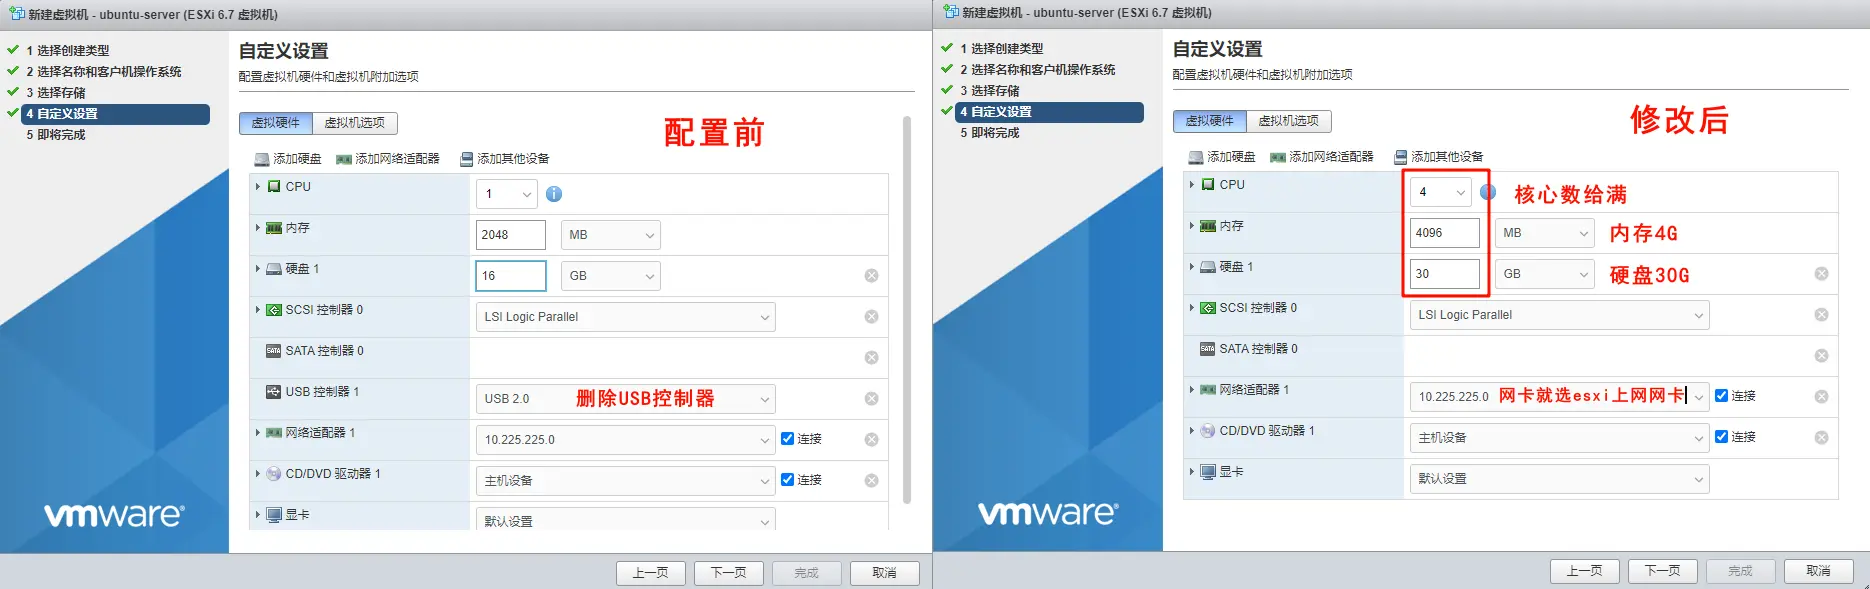The image size is (1870, 589).
Task: Open the memory MB unit dropdown in the left window
Action: pyautogui.click(x=611, y=235)
